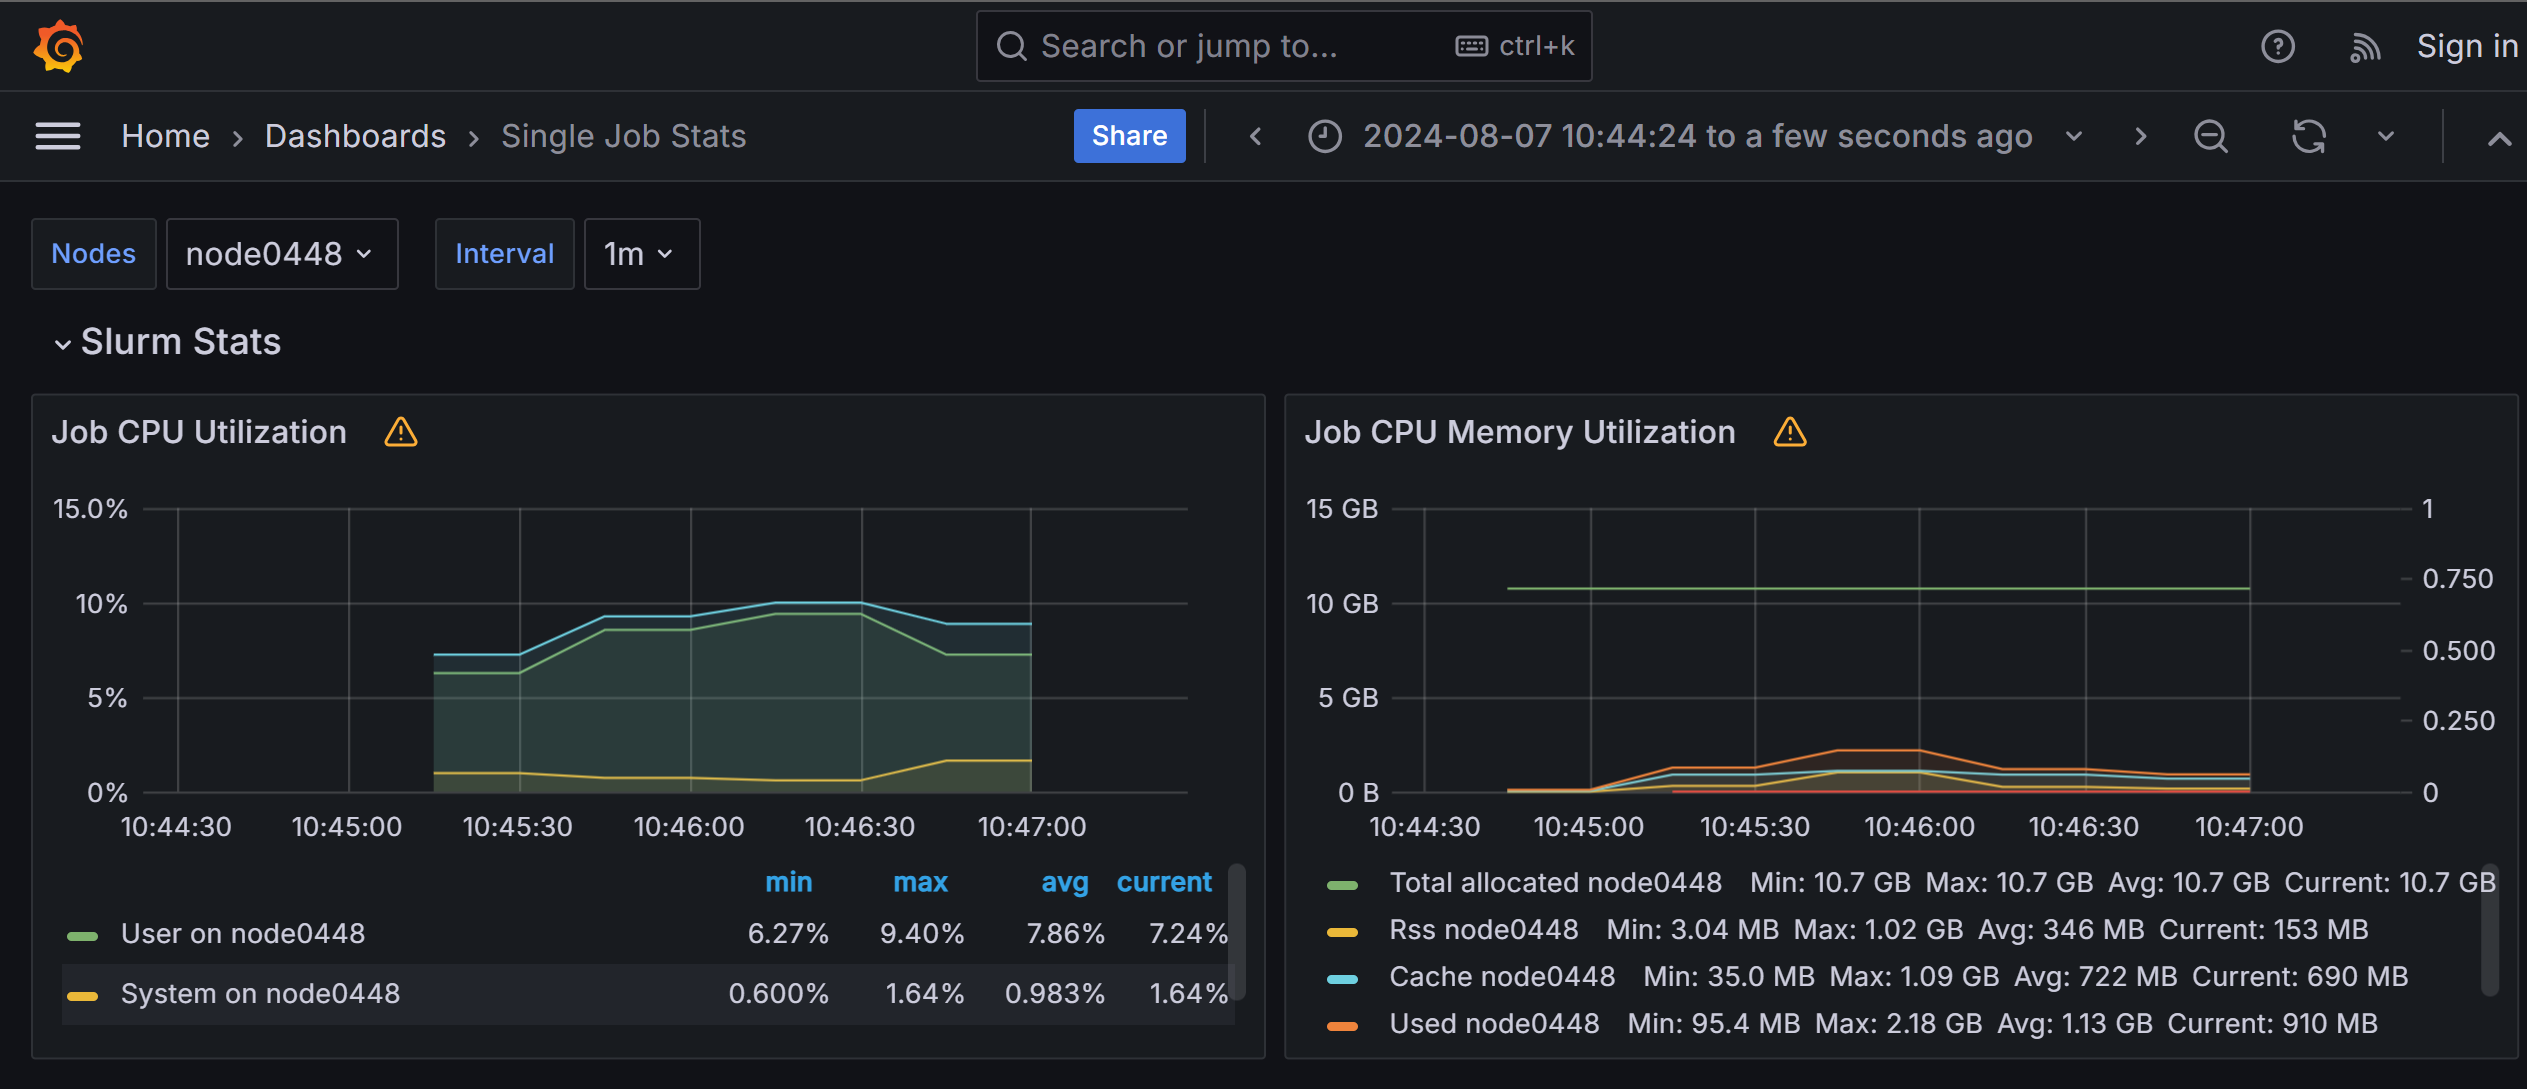
Task: Open the 1m Interval dropdown
Action: pyautogui.click(x=641, y=254)
